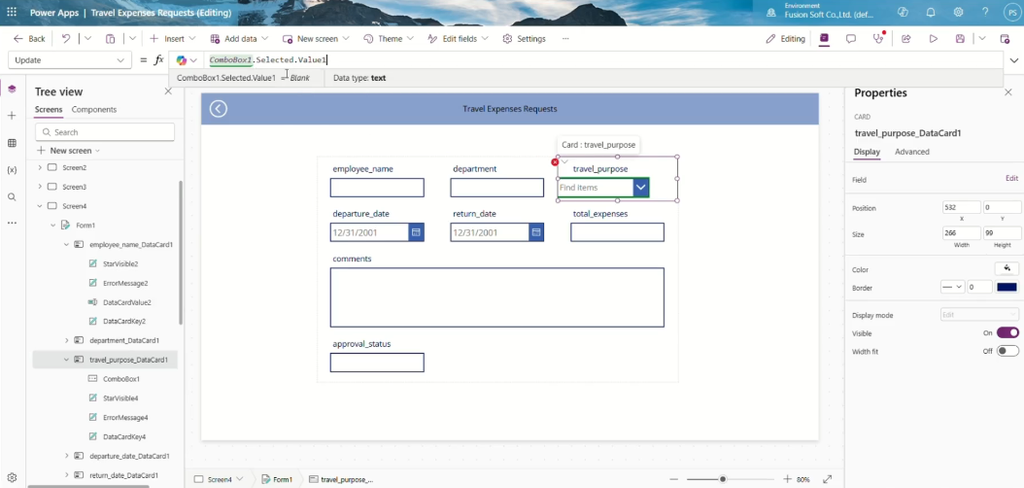Screen dimensions: 1024x488
Task: Open the calendar icon for departure_date
Action: (416, 232)
